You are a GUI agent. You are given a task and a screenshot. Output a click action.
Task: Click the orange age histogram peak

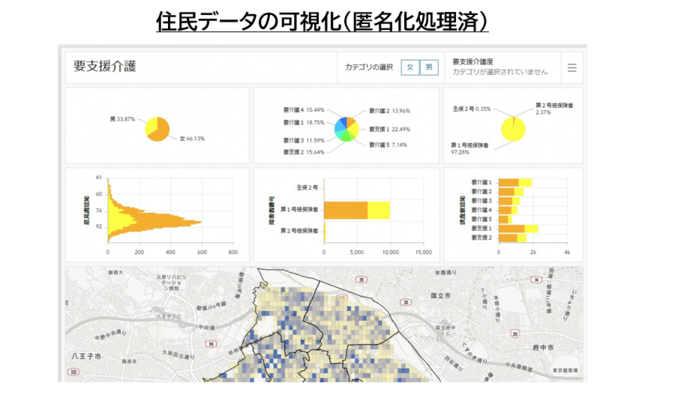pyautogui.click(x=176, y=221)
